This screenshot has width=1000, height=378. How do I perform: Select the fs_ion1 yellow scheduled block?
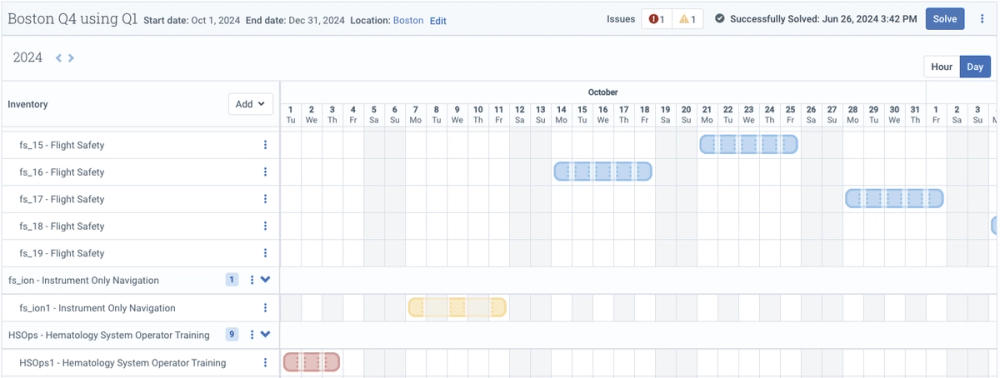click(x=457, y=307)
